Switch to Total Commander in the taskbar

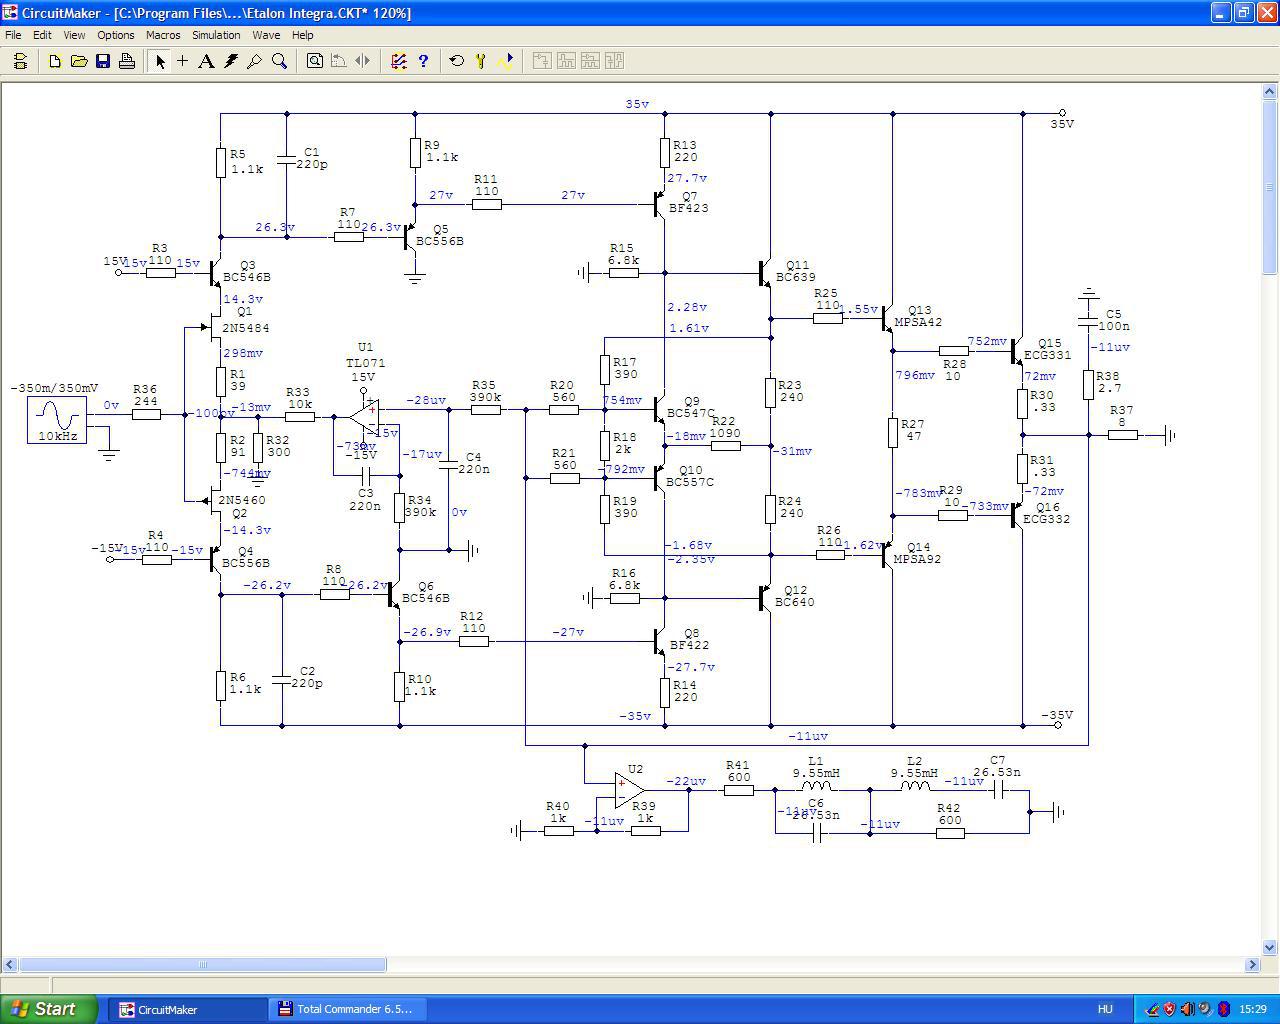coord(347,1009)
